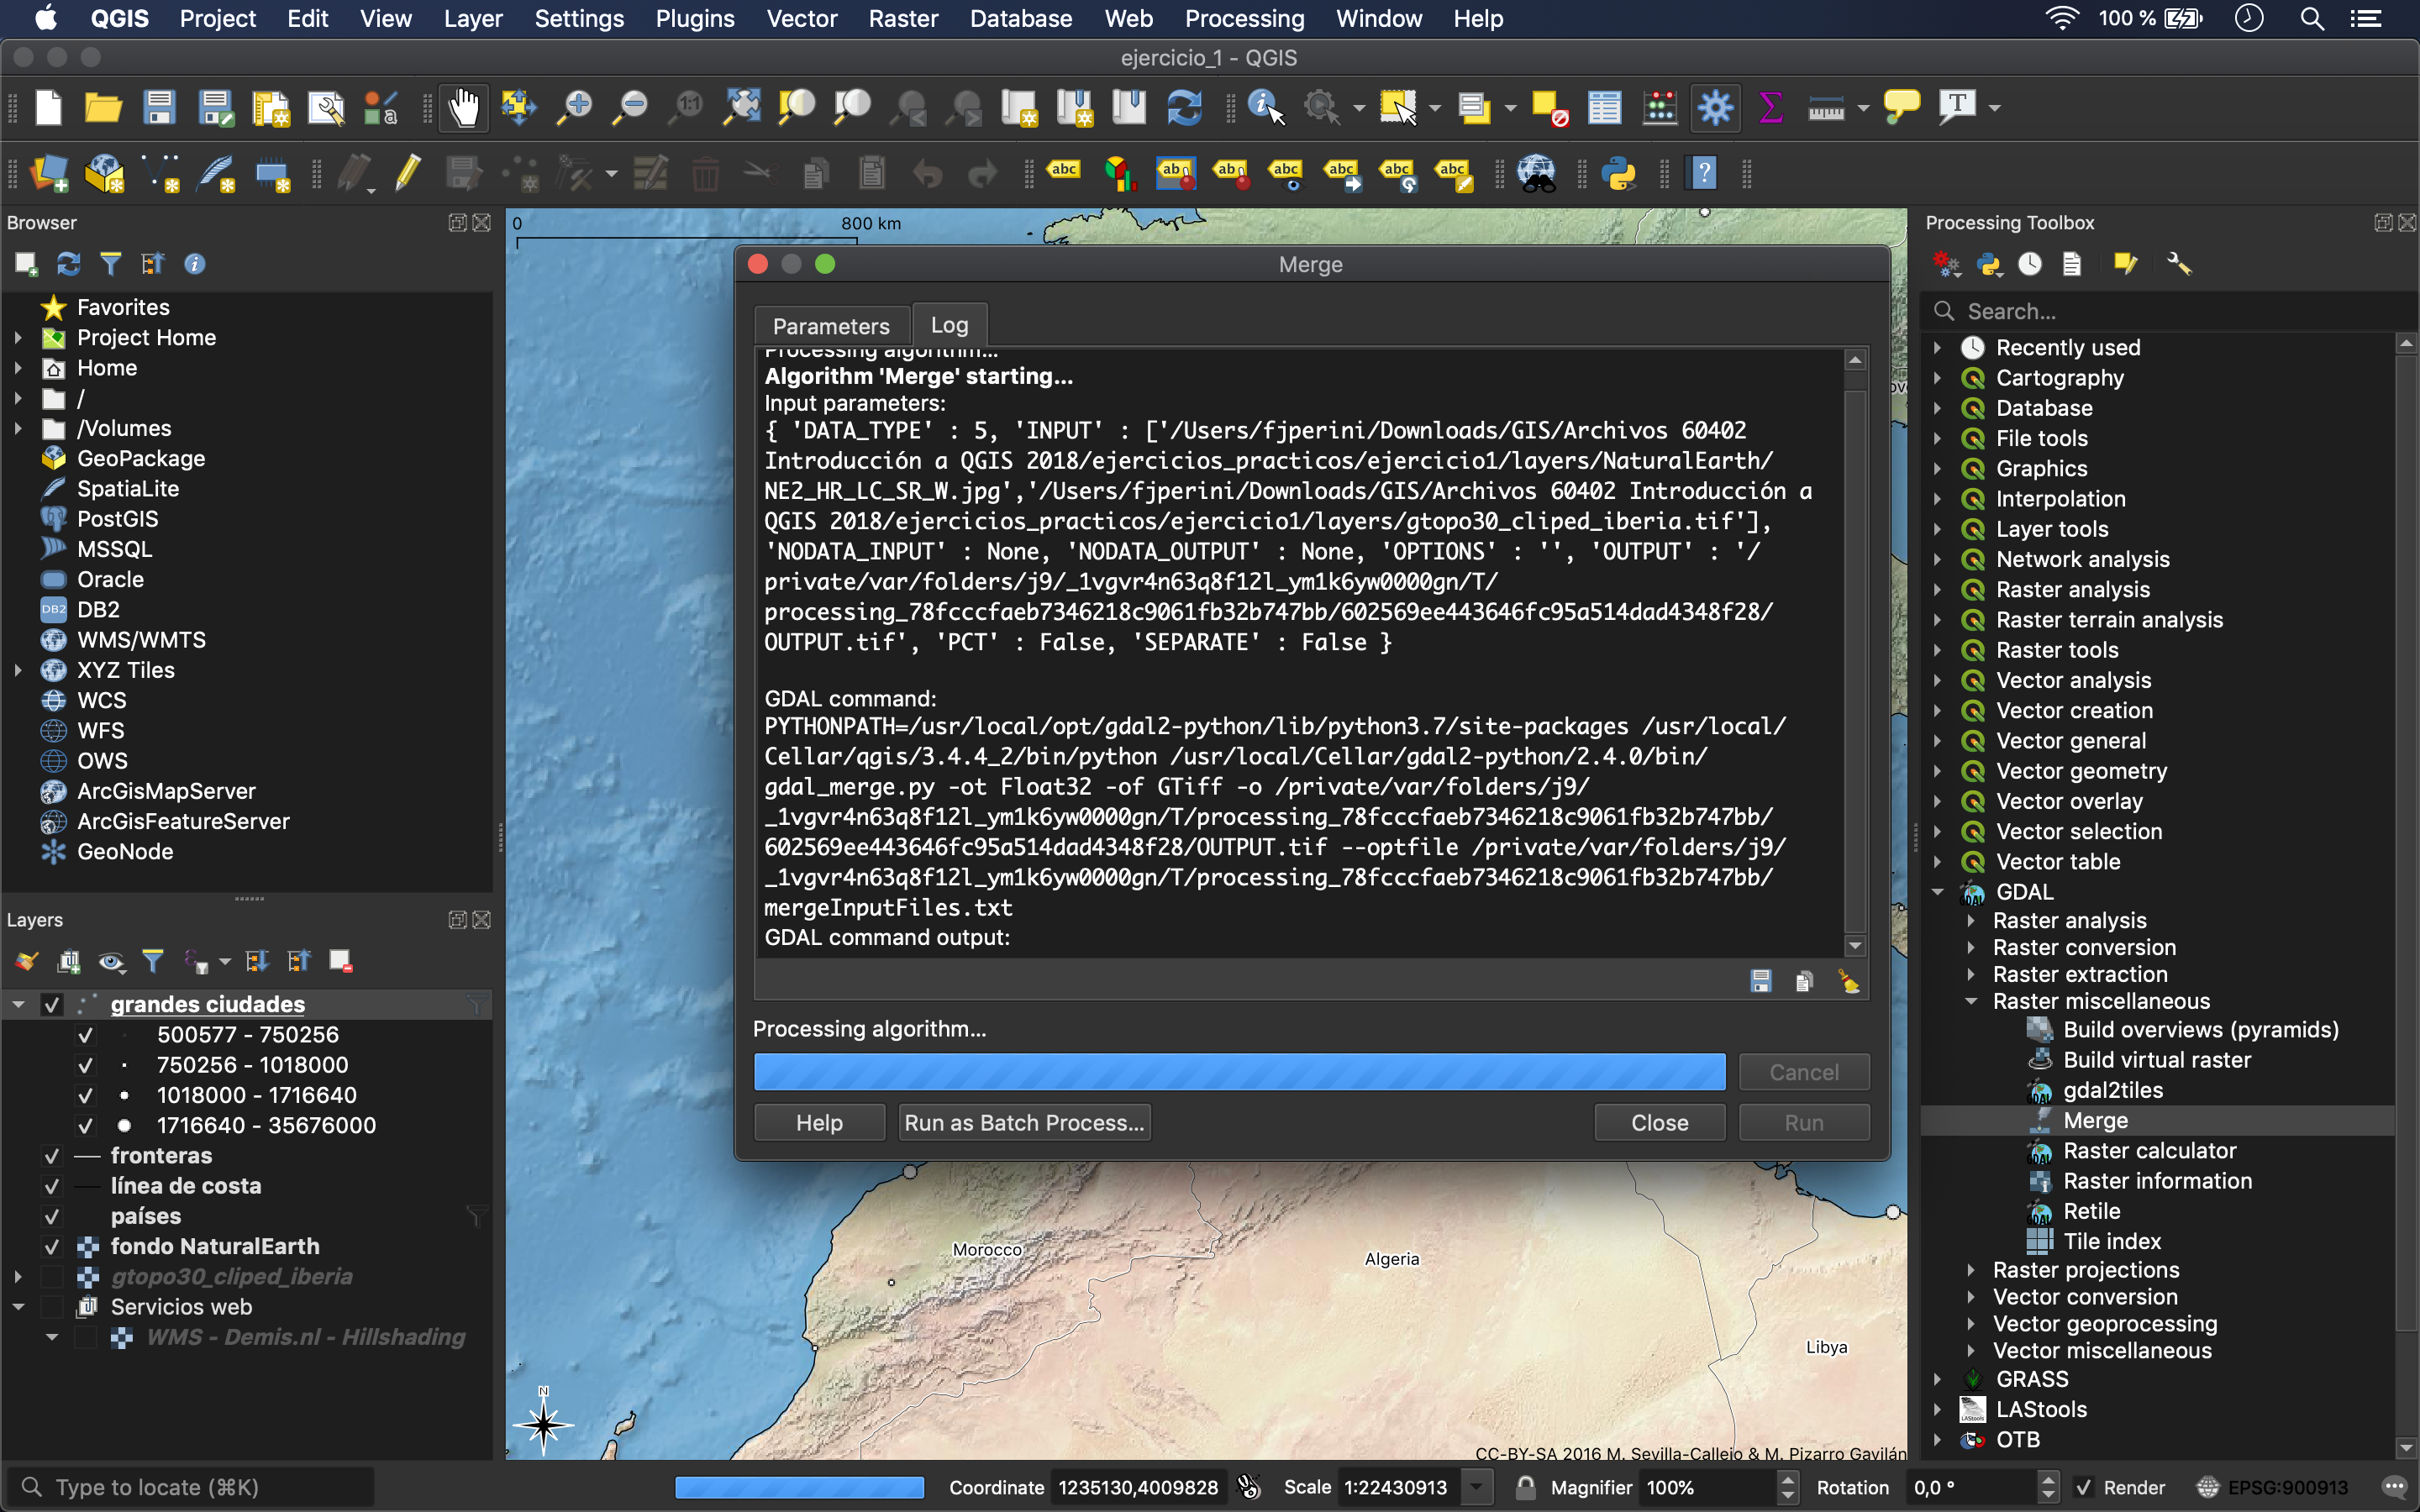This screenshot has width=2420, height=1512.
Task: Click the New Project icon
Action: (48, 107)
